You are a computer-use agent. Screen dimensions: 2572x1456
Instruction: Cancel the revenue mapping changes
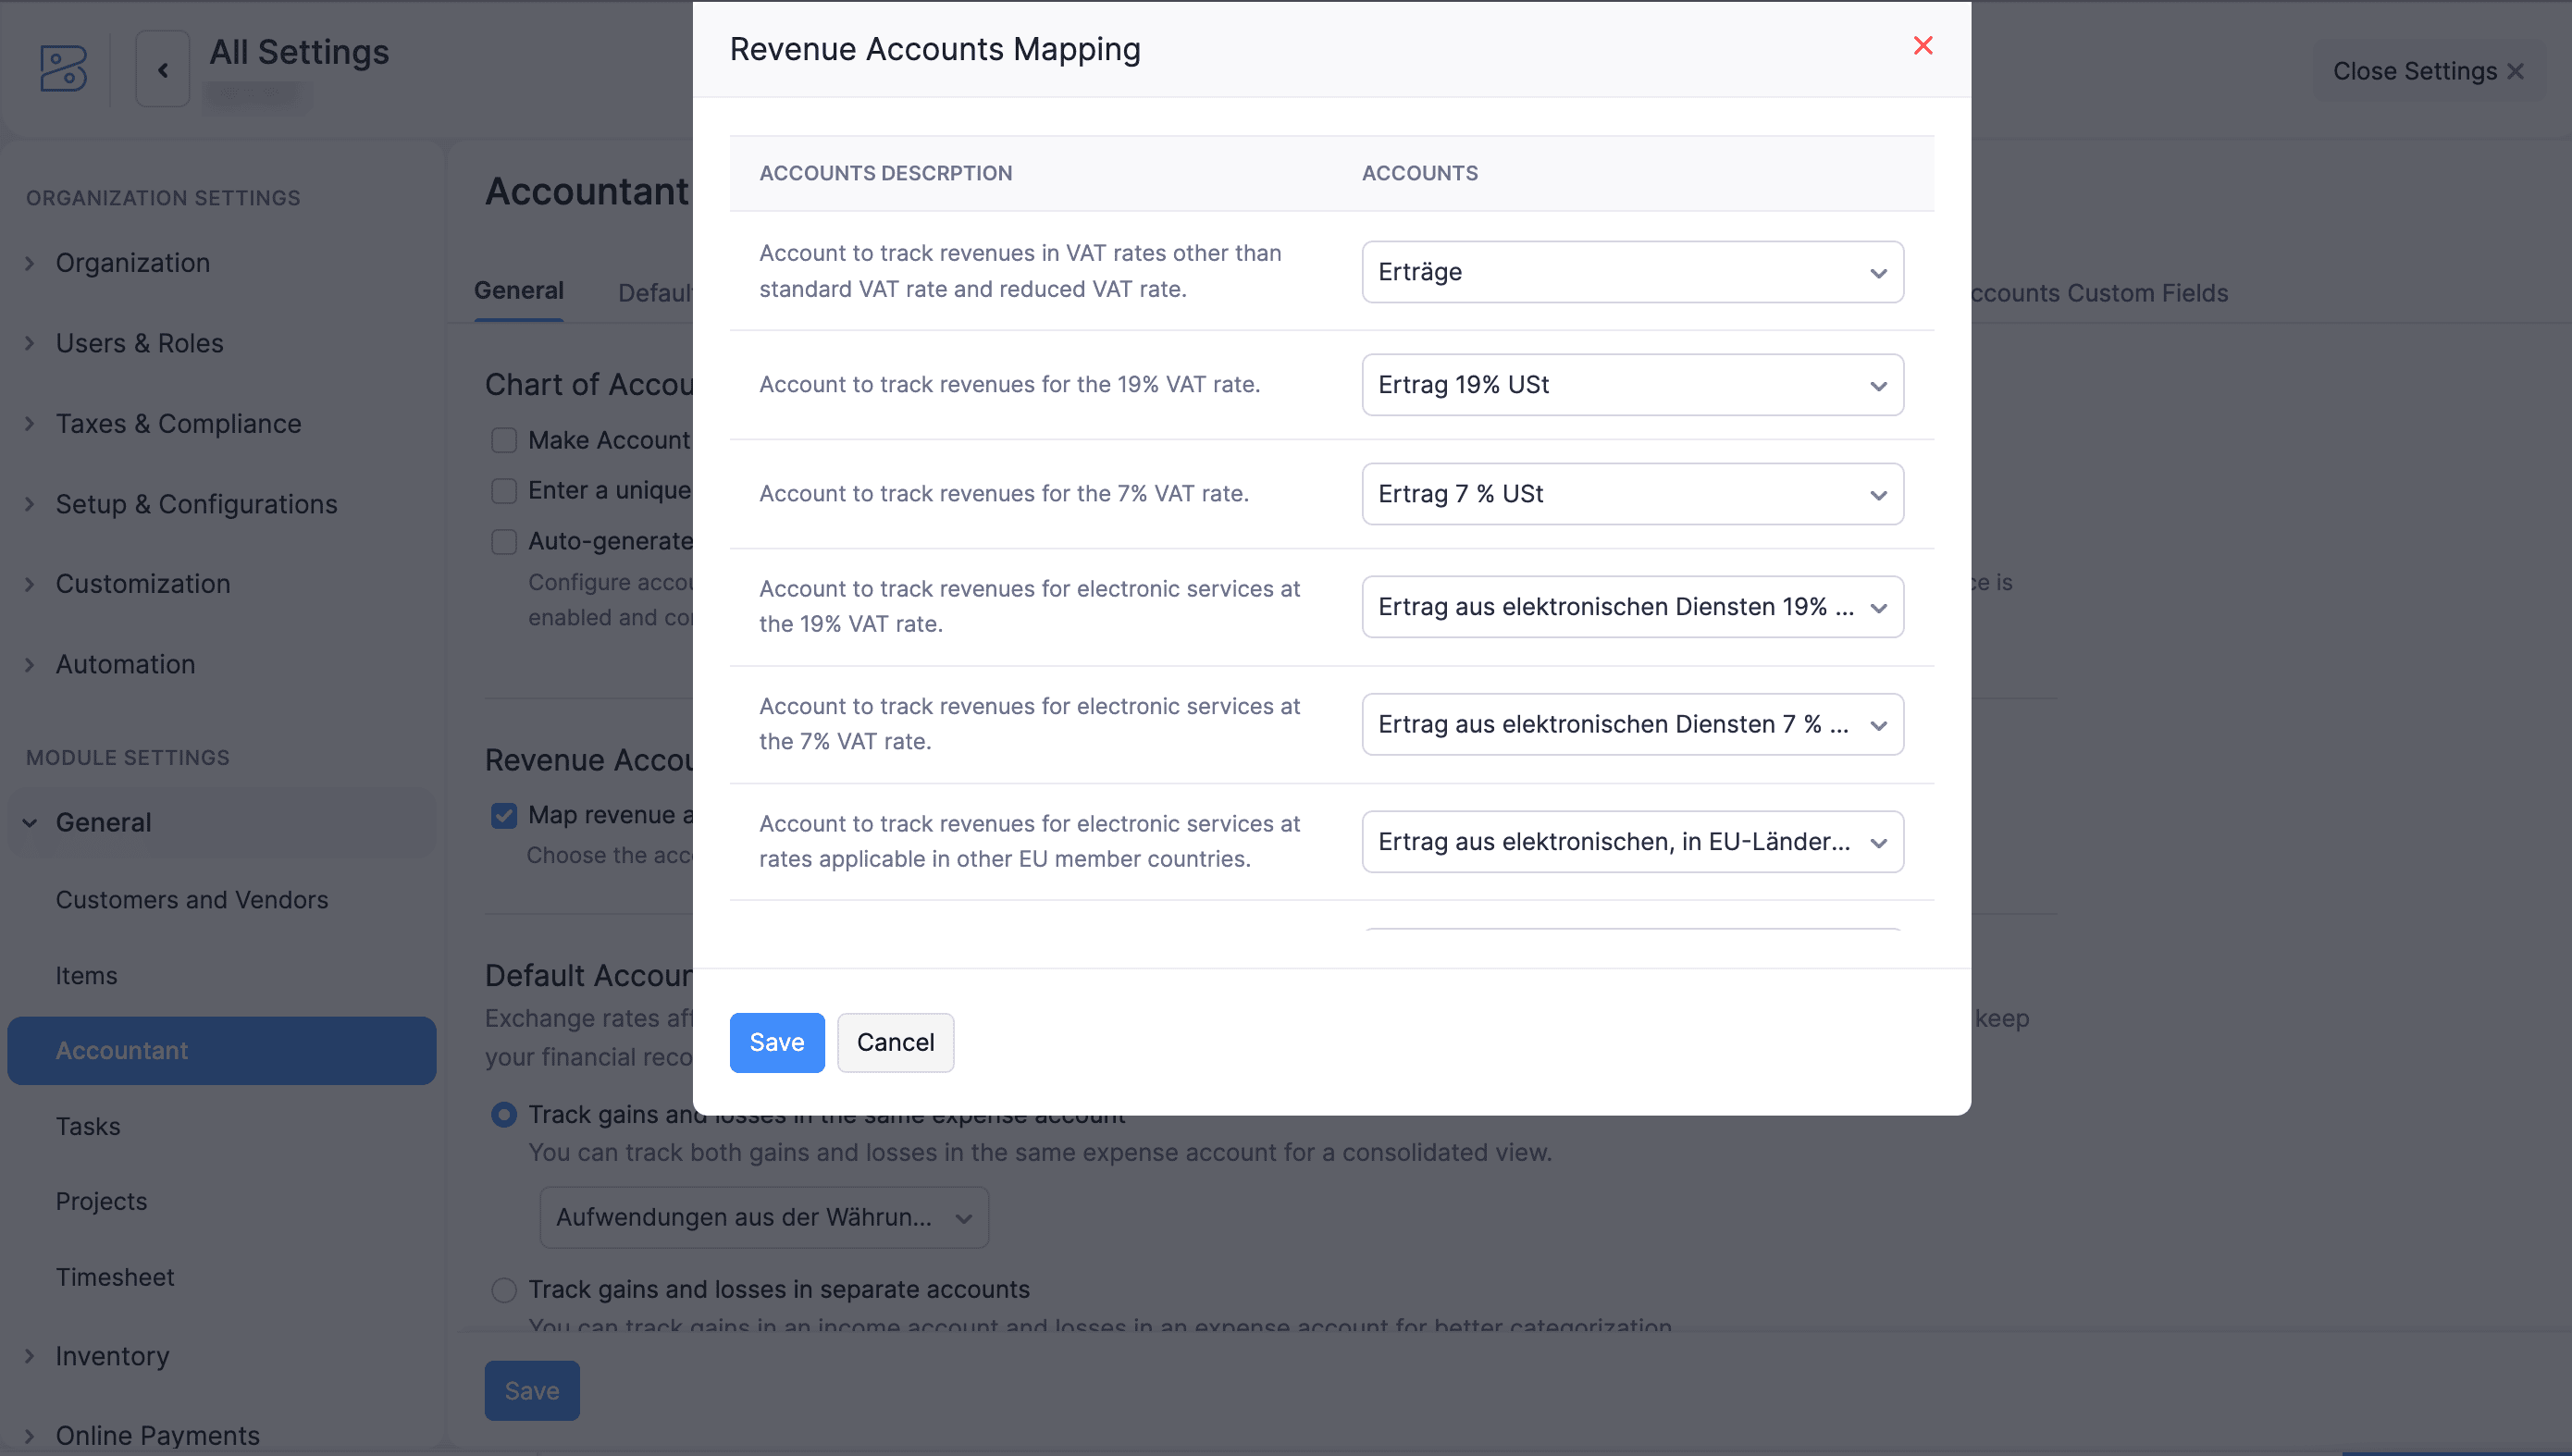coord(895,1042)
